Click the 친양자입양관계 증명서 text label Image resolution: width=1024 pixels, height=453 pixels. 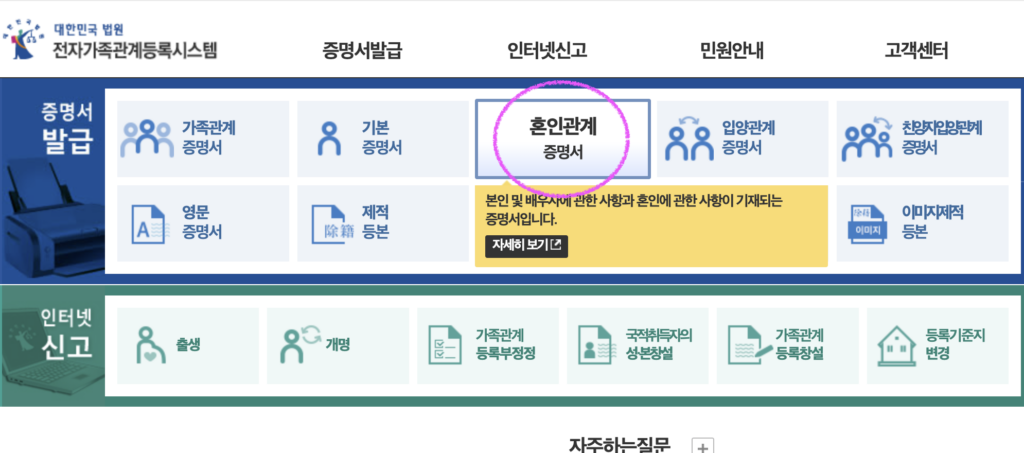coord(941,138)
